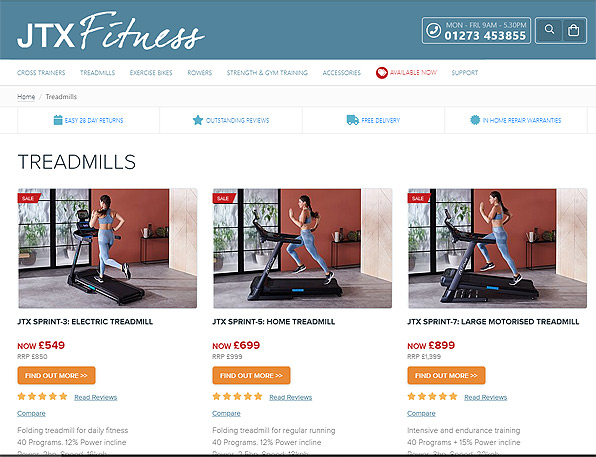Open the shopping bag cart icon
596x457 pixels.
(x=573, y=30)
